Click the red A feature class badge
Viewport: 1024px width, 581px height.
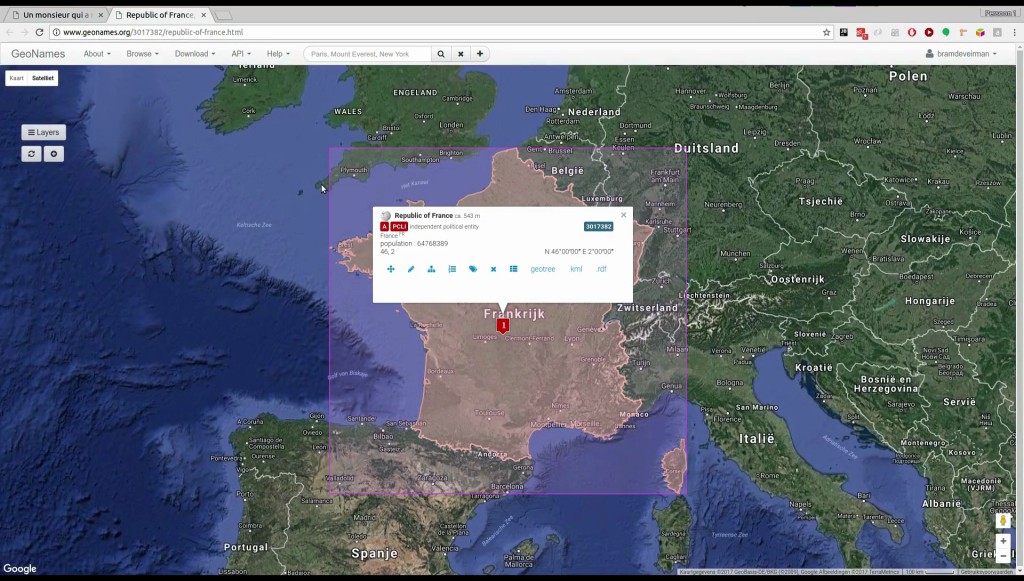click(385, 227)
